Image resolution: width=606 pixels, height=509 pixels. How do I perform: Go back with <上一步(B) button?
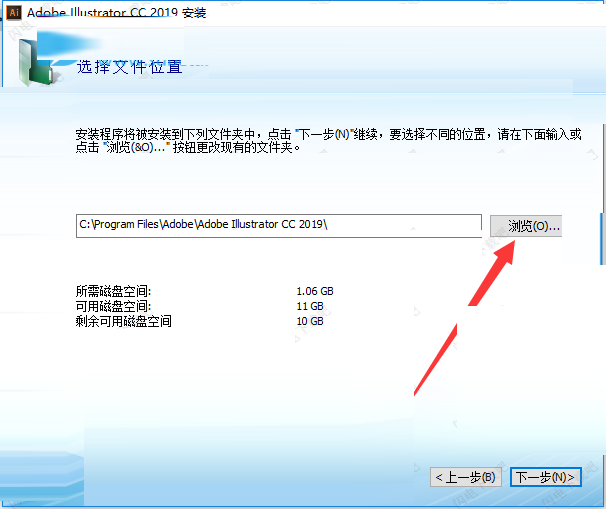click(x=466, y=477)
